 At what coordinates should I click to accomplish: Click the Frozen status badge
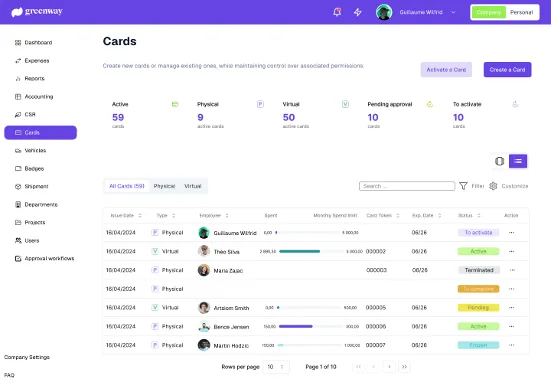[x=478, y=345]
